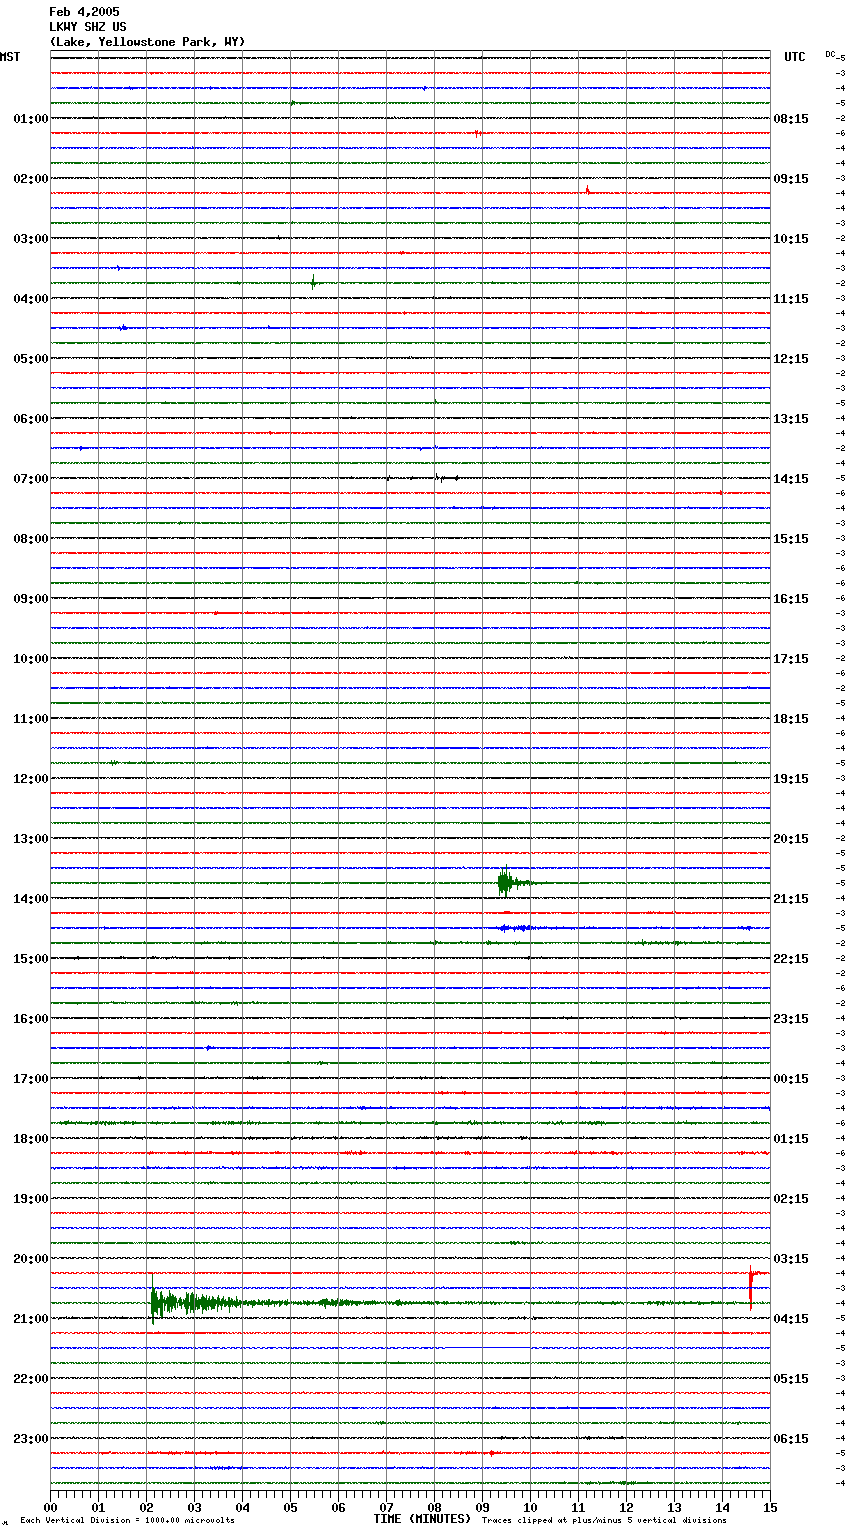Screen dimensions: 850x1534
Task: Select the 21:00 MST time label
Action: coord(30,1319)
